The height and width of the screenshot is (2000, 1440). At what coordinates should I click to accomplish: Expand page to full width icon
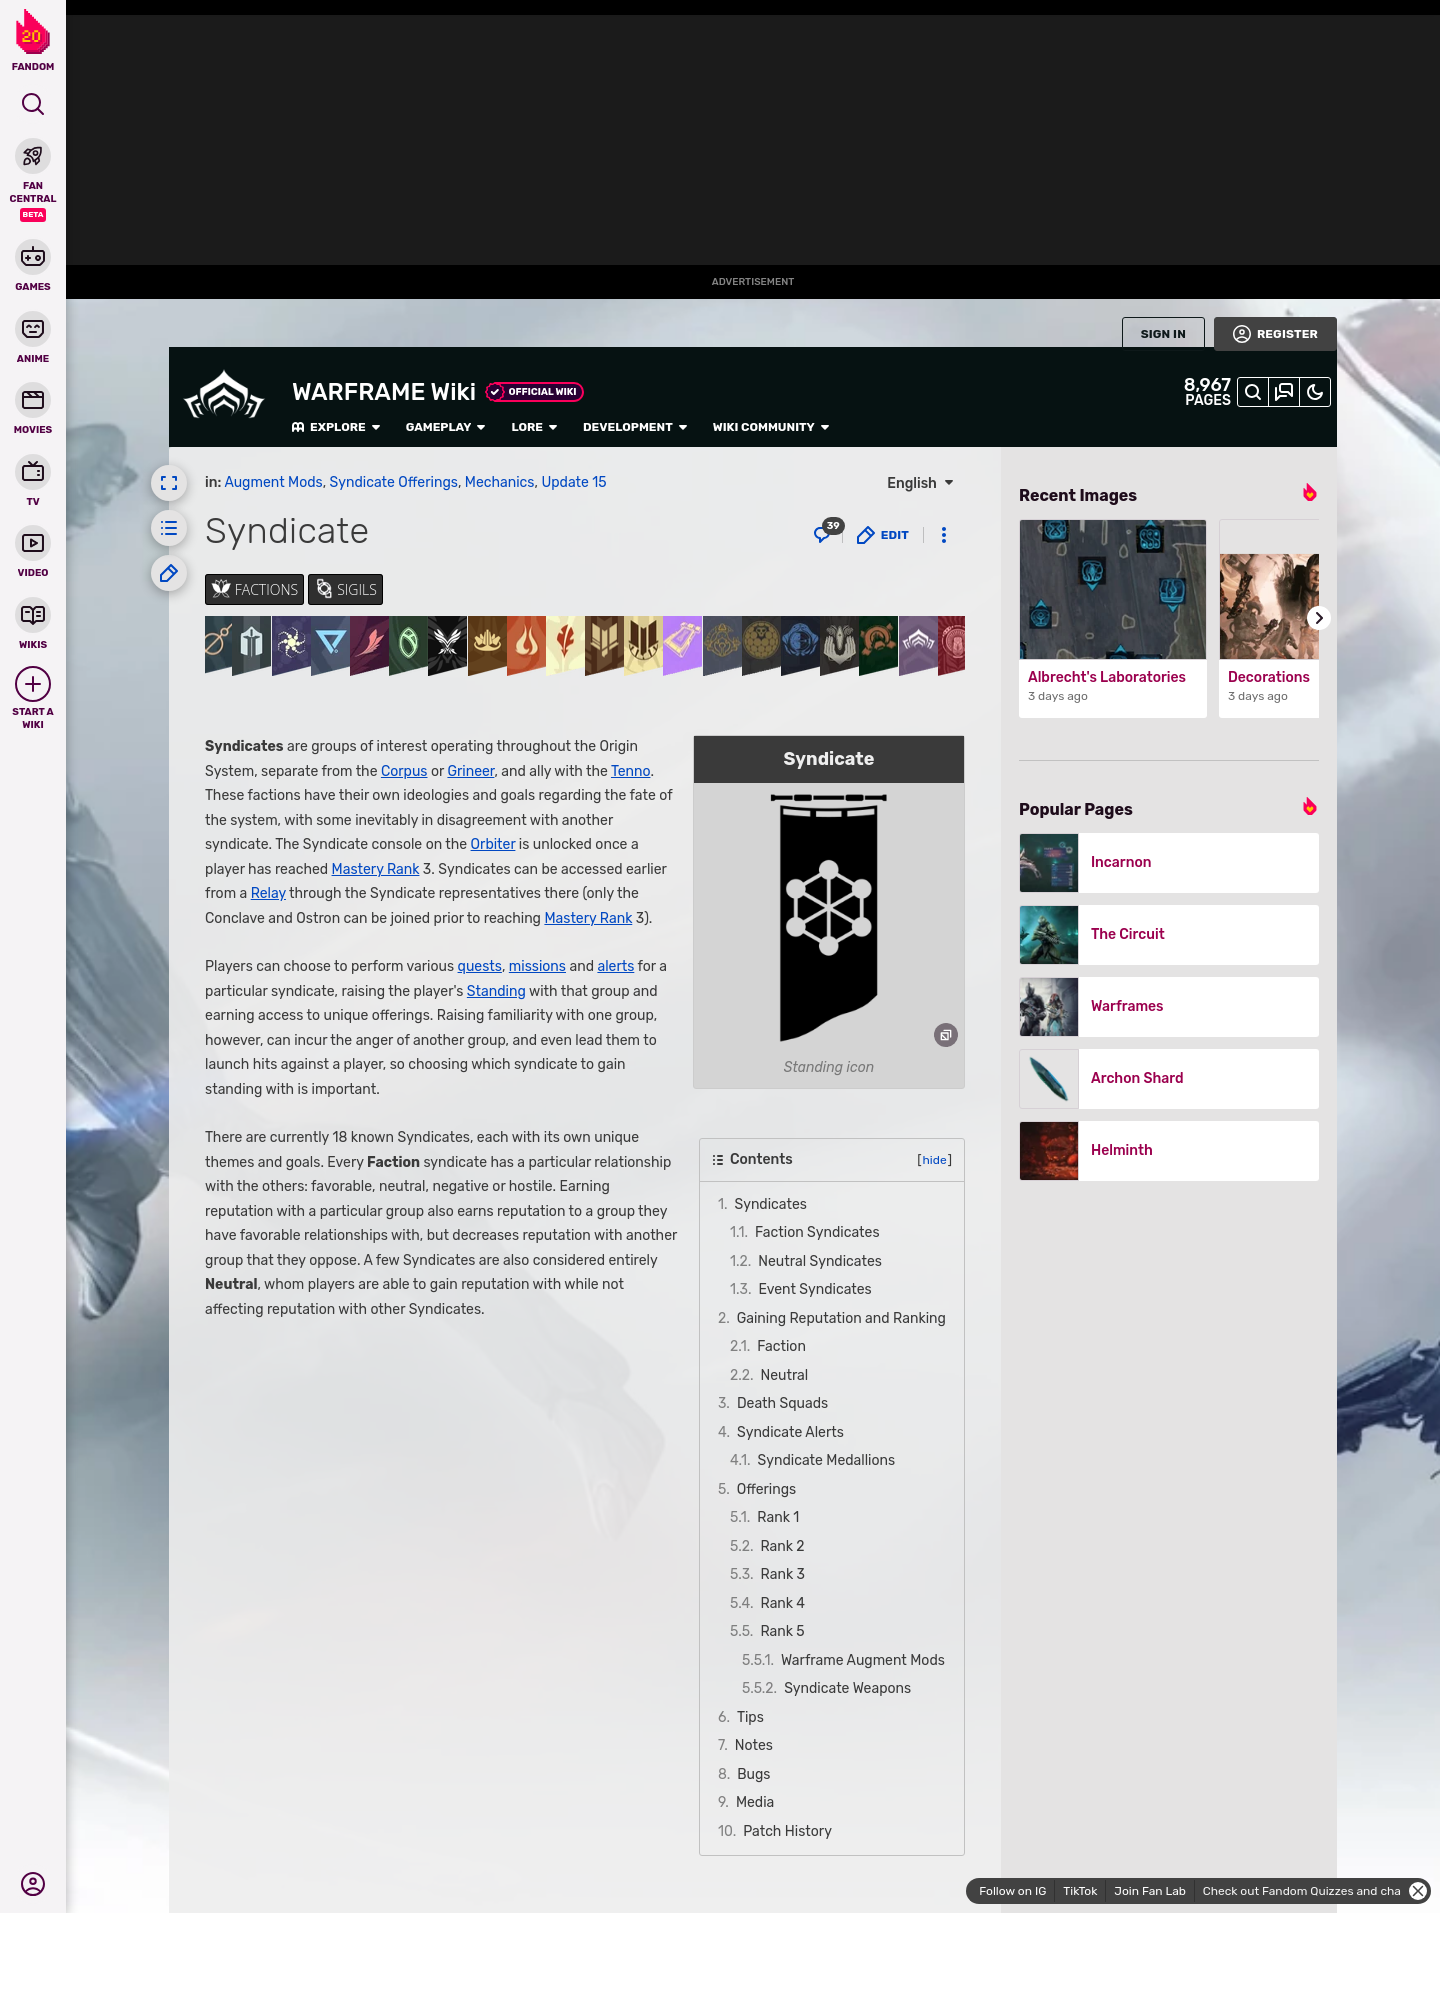(x=169, y=483)
